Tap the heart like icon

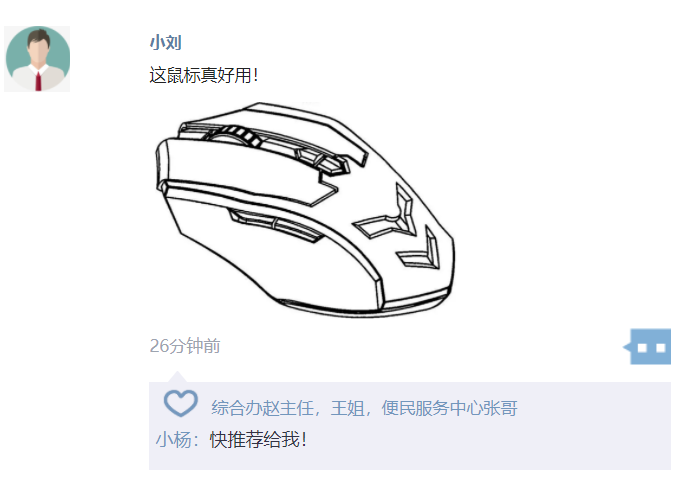pyautogui.click(x=181, y=403)
